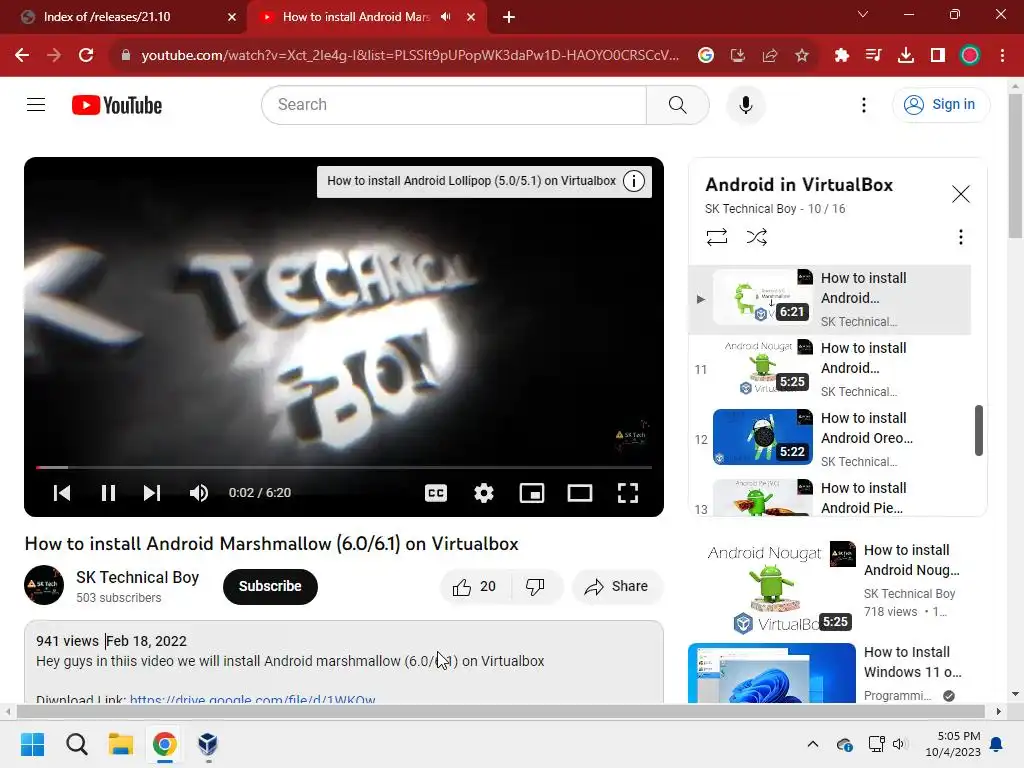Viewport: 1024px width, 768px height.
Task: Reload the current page
Action: click(x=86, y=56)
